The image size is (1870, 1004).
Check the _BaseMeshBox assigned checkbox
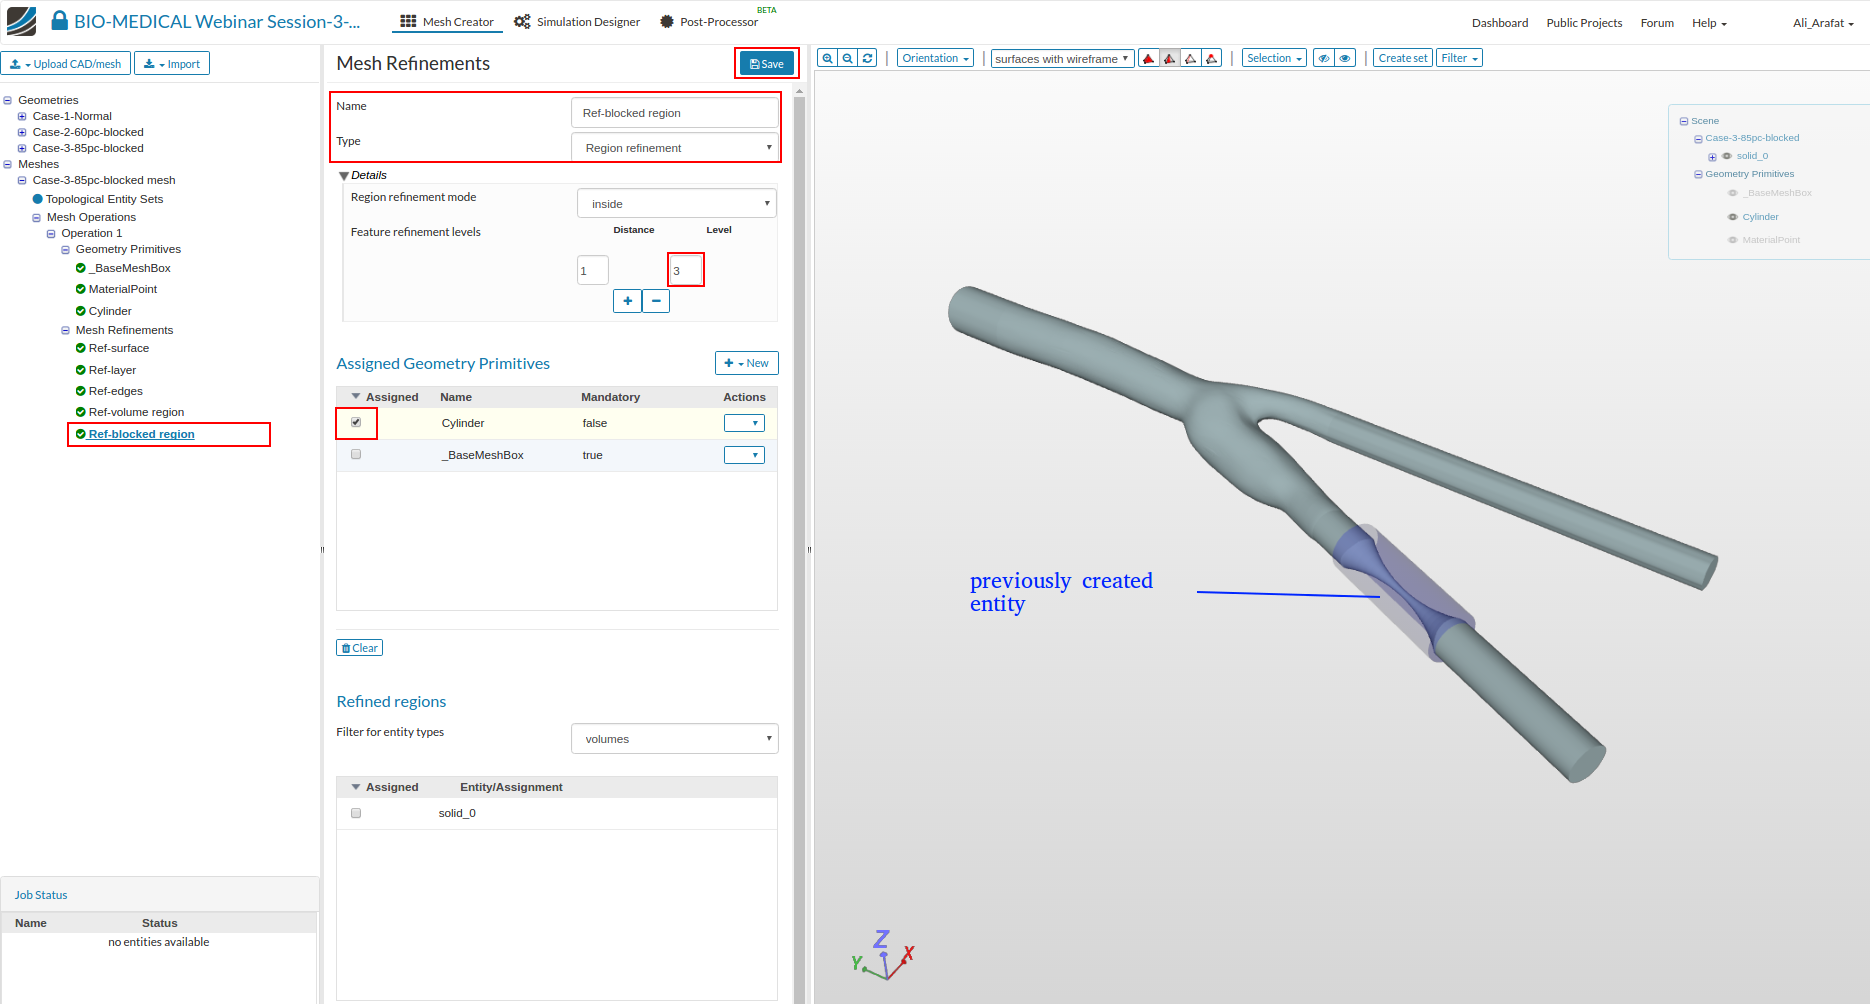(356, 454)
